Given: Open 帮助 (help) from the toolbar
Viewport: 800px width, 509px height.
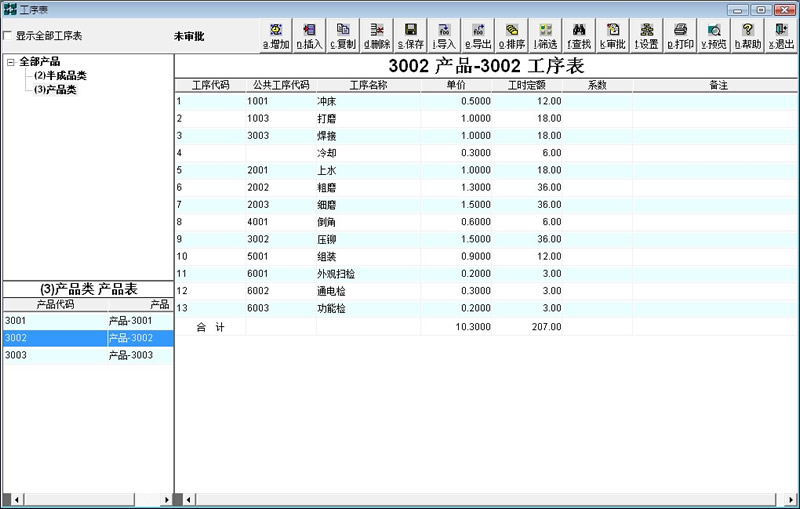Looking at the screenshot, I should click(x=747, y=36).
